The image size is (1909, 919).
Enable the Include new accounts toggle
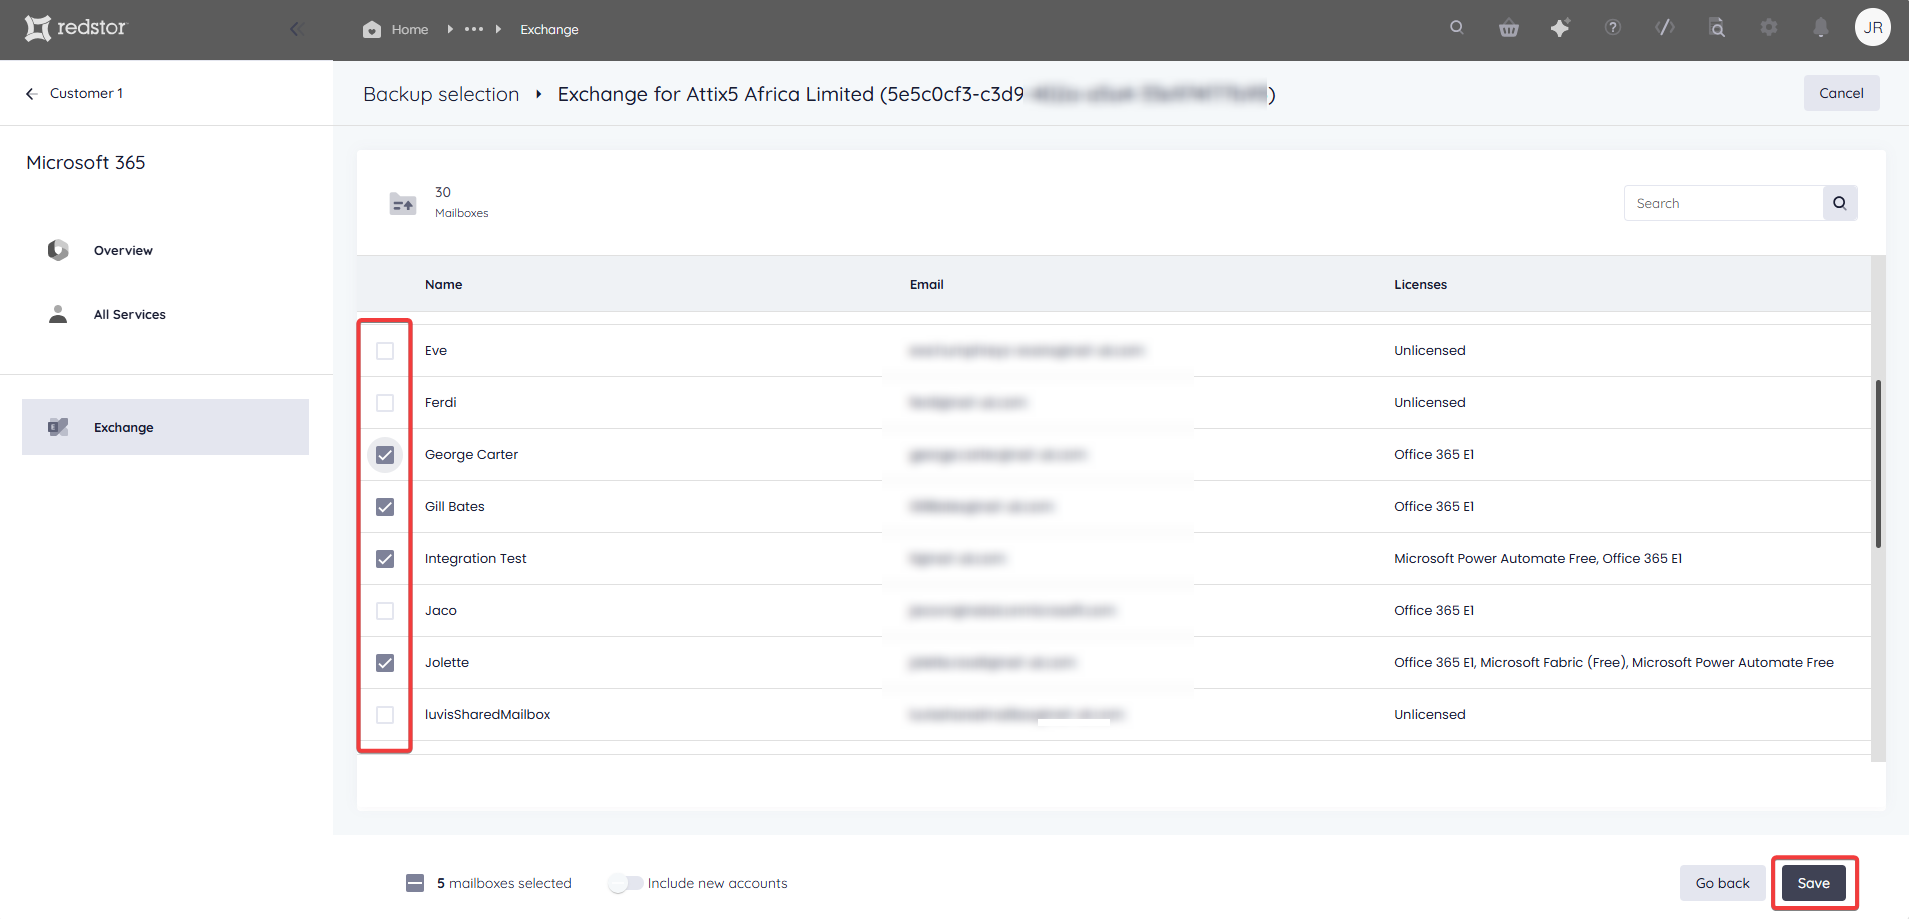pos(626,883)
